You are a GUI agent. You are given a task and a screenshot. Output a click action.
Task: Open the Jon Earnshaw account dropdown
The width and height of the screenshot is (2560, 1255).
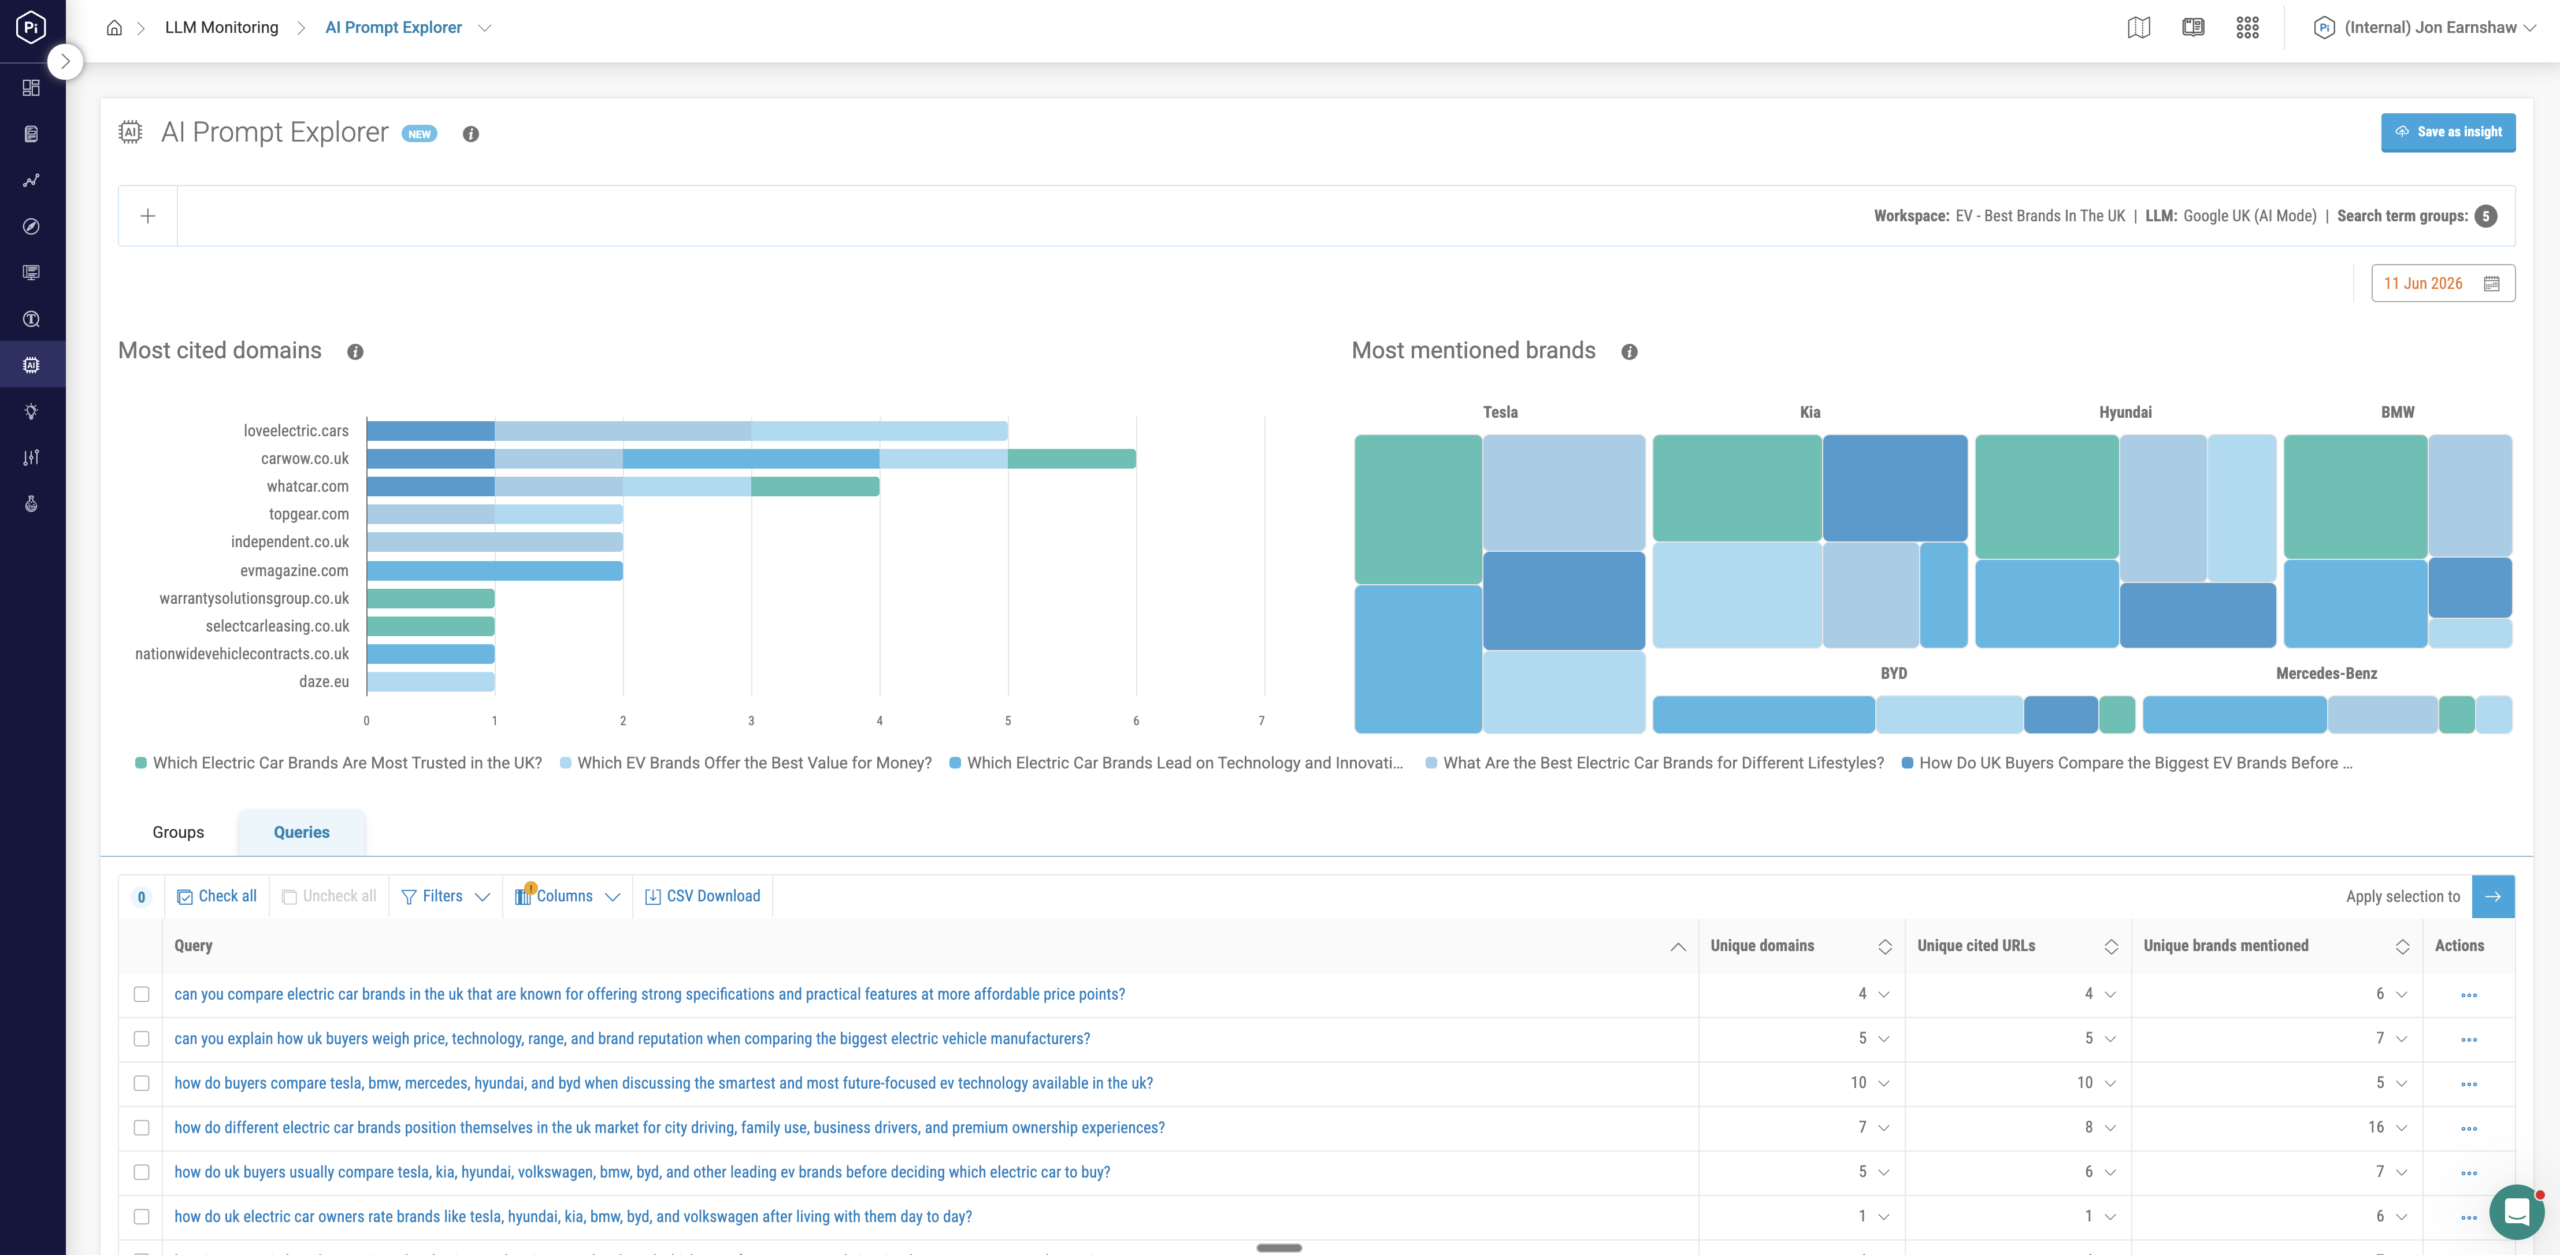point(2425,28)
